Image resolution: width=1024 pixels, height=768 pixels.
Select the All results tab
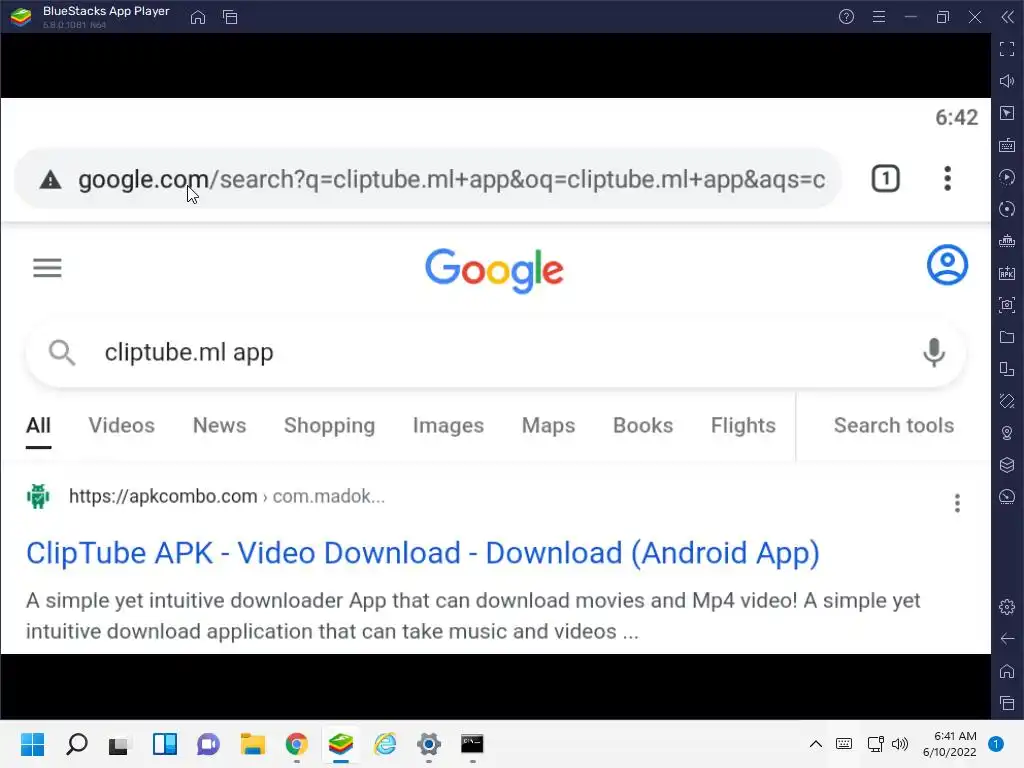pos(39,426)
